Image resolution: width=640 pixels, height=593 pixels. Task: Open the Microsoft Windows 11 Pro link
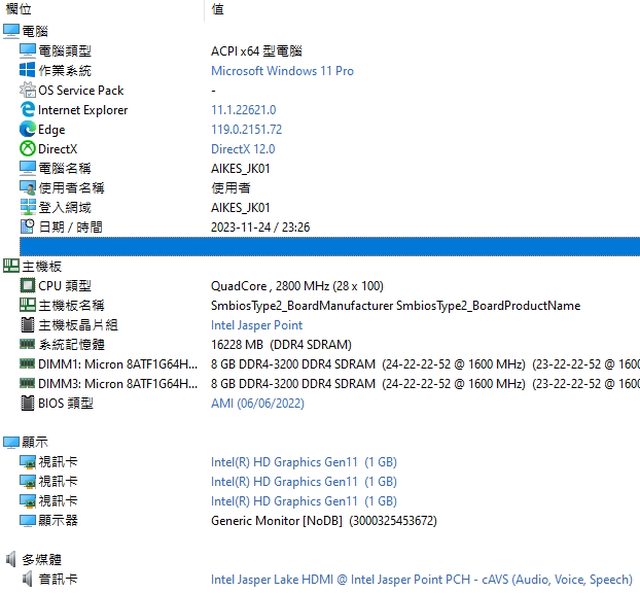pyautogui.click(x=282, y=71)
